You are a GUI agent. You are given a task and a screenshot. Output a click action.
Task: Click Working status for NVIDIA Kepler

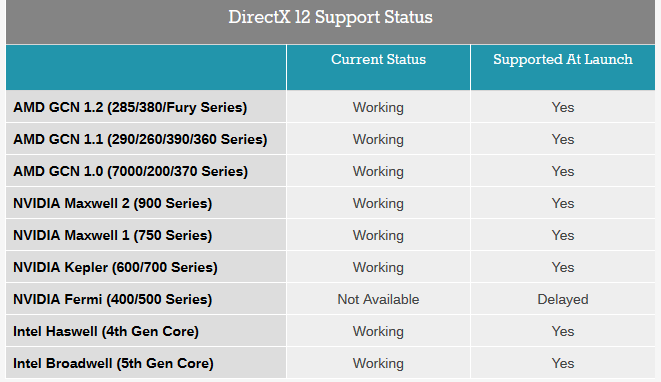coord(378,267)
